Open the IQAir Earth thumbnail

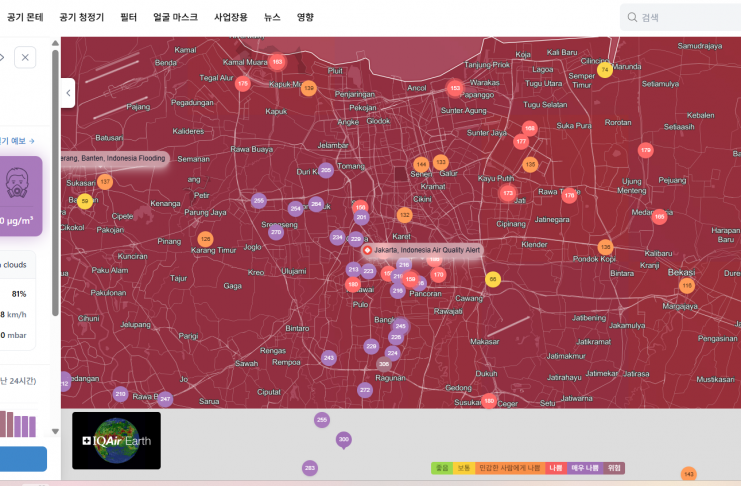116,440
